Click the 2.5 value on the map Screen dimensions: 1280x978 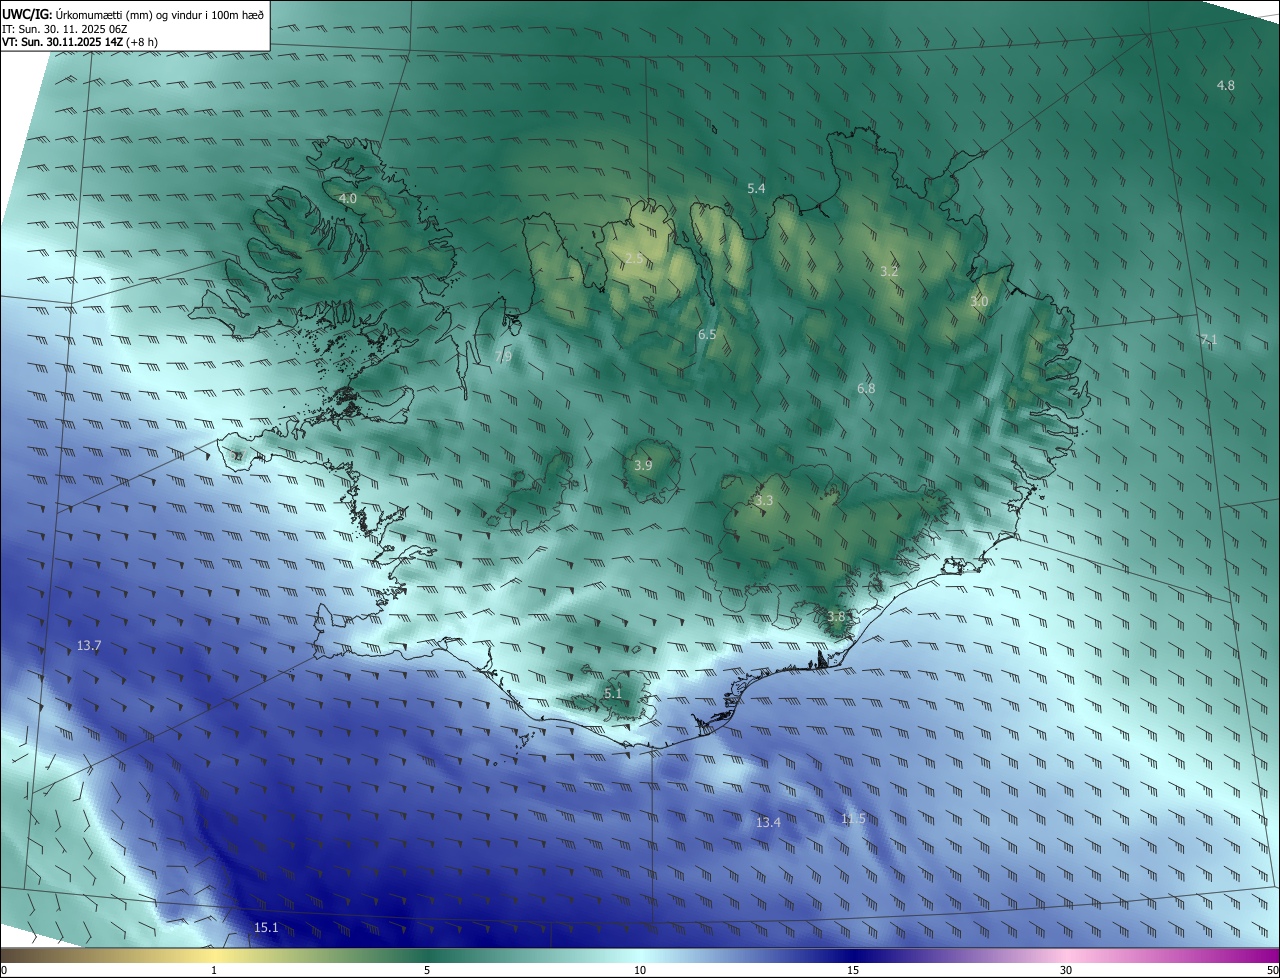pyautogui.click(x=634, y=259)
